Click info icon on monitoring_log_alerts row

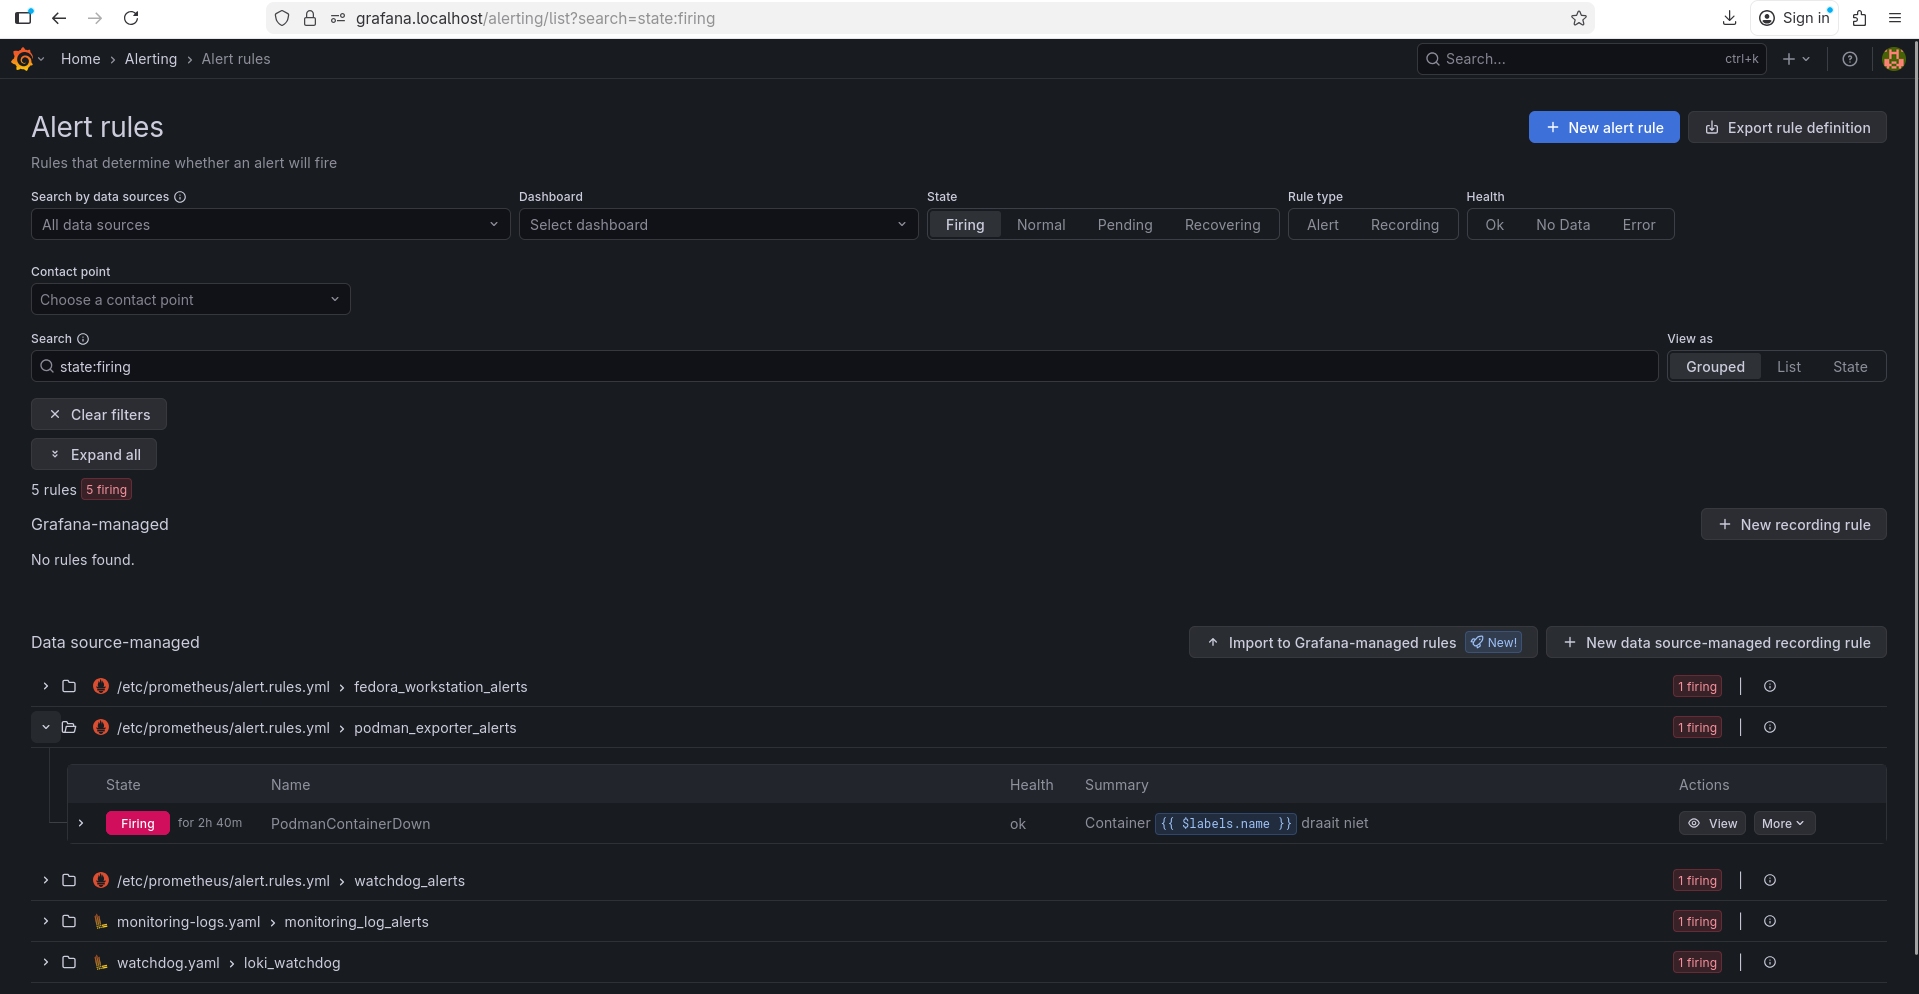[x=1770, y=921]
